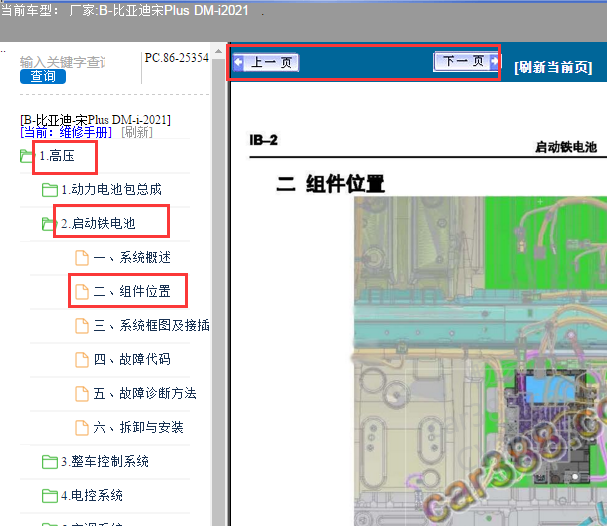Click the component location diagram image

(480, 361)
